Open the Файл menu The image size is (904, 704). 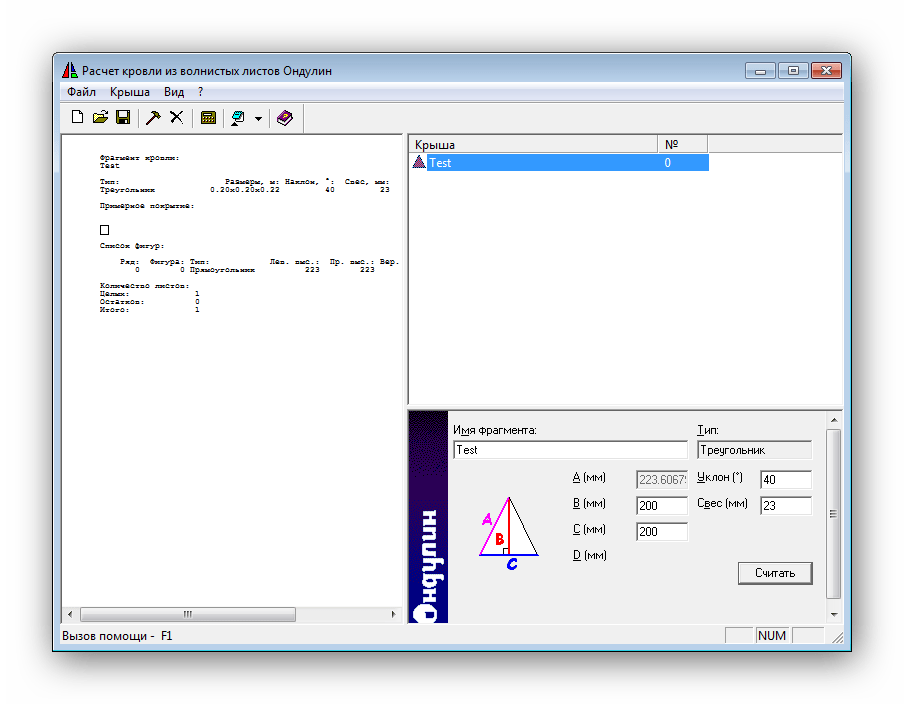coord(81,92)
